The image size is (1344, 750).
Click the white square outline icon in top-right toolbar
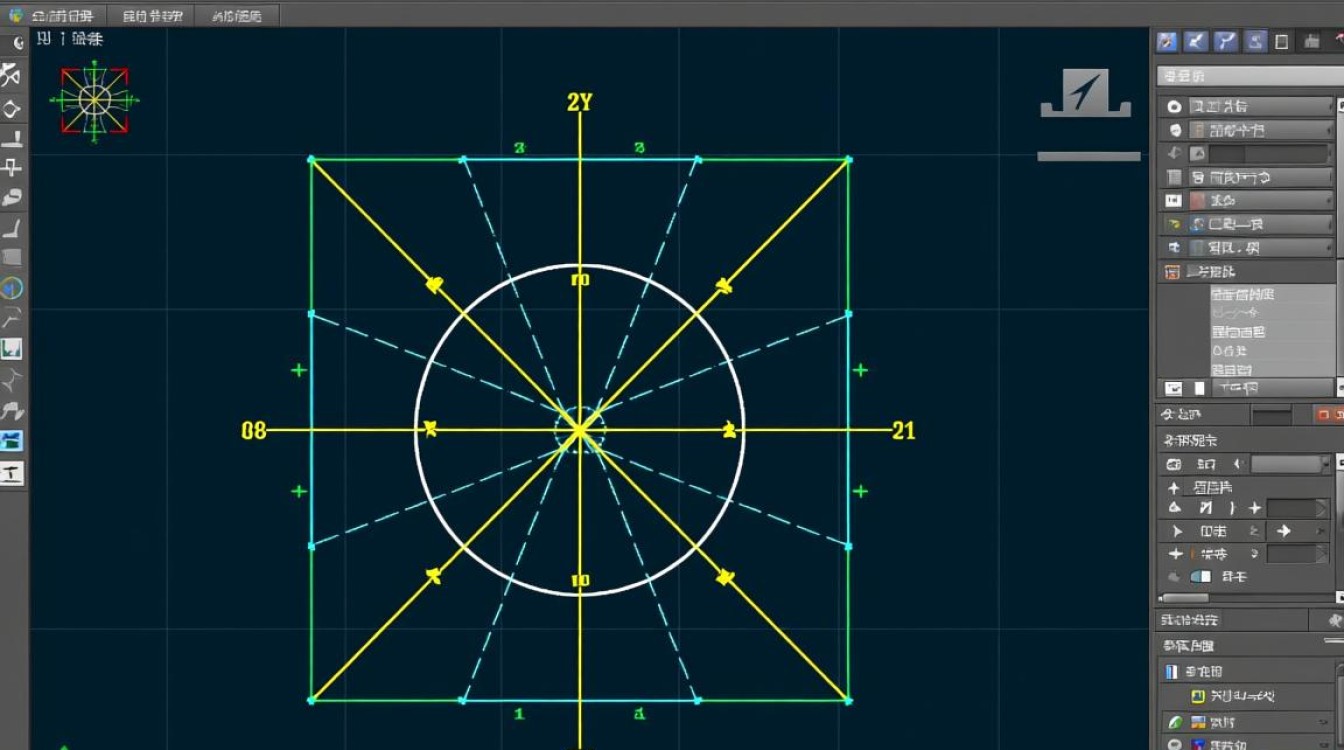pos(1281,41)
